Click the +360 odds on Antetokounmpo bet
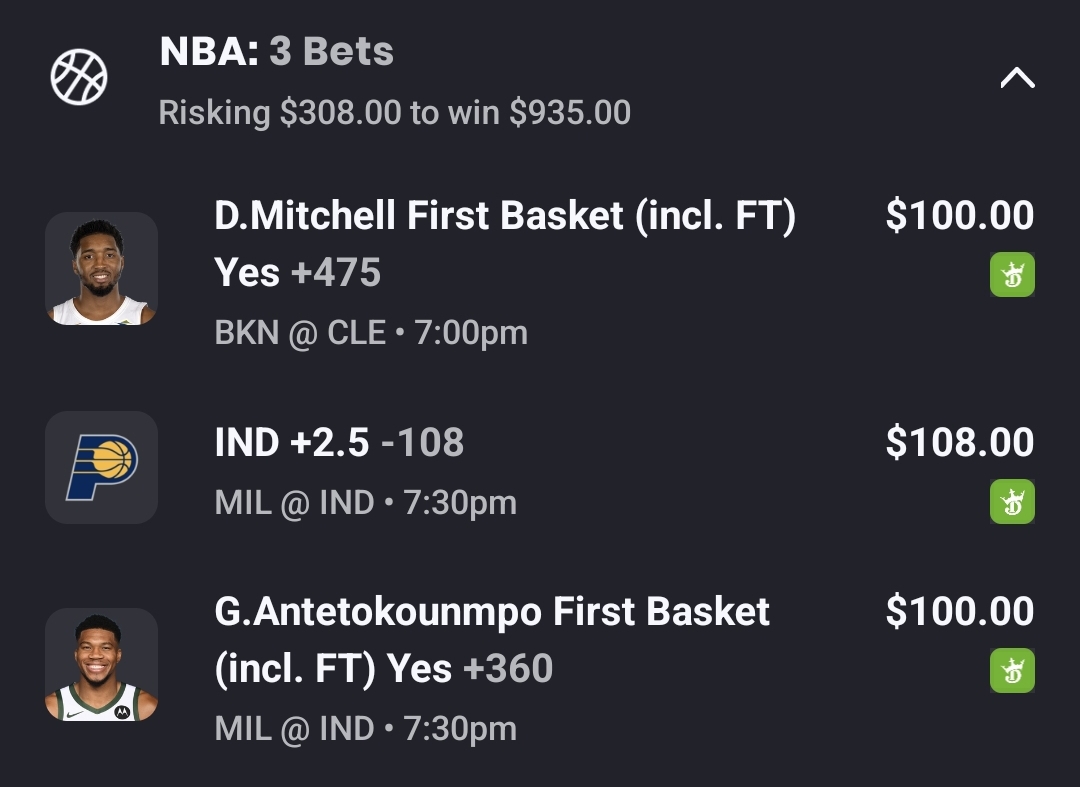Image resolution: width=1080 pixels, height=787 pixels. pos(508,668)
